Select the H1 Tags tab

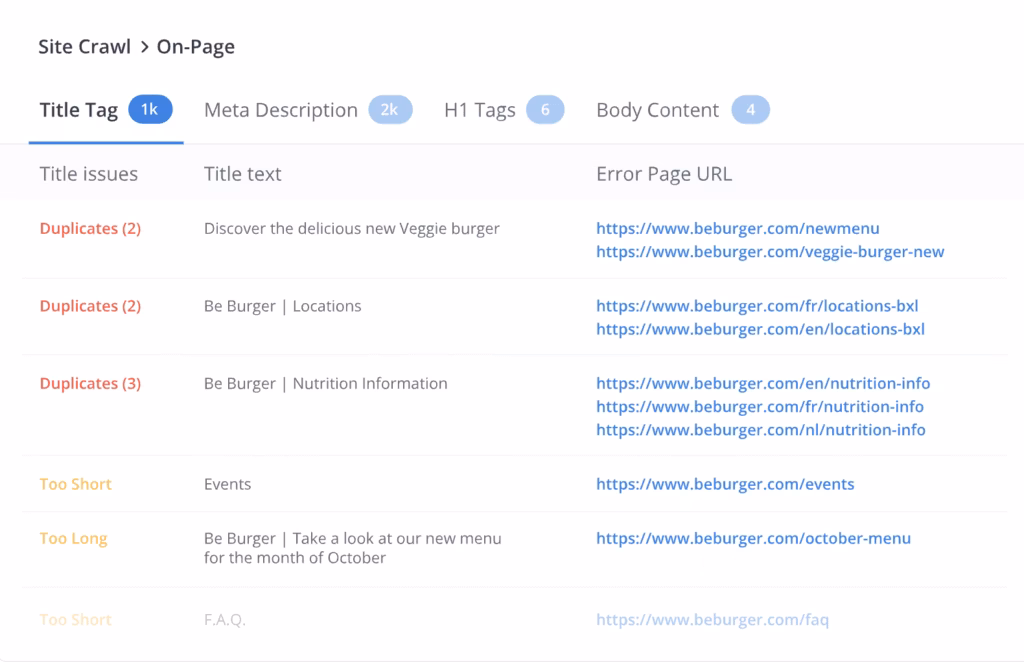(x=479, y=110)
